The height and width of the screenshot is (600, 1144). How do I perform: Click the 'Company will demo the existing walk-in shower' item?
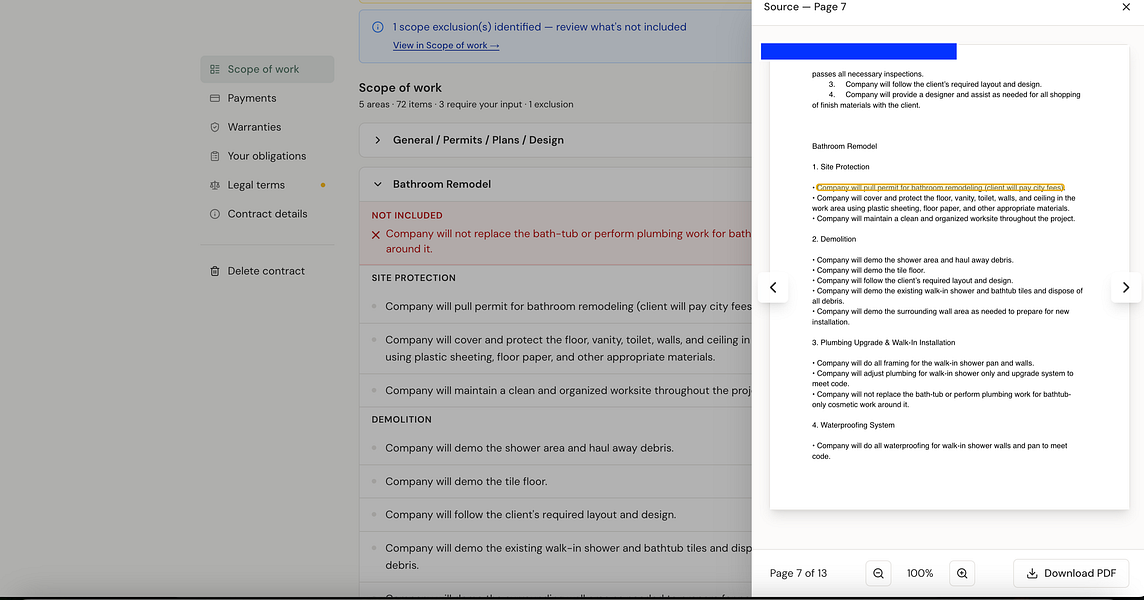pos(568,556)
